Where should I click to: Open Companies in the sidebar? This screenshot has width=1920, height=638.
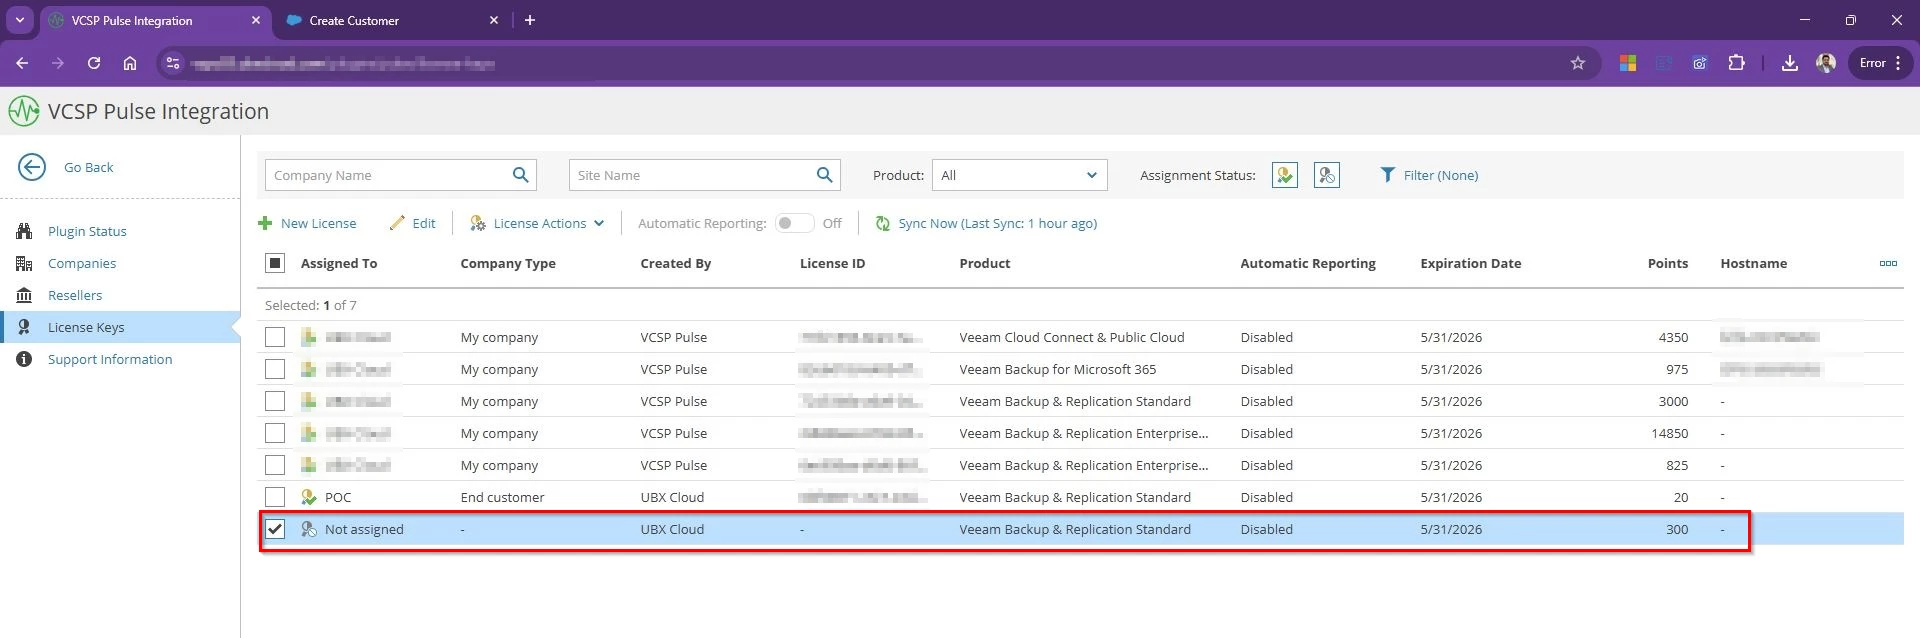tap(82, 263)
